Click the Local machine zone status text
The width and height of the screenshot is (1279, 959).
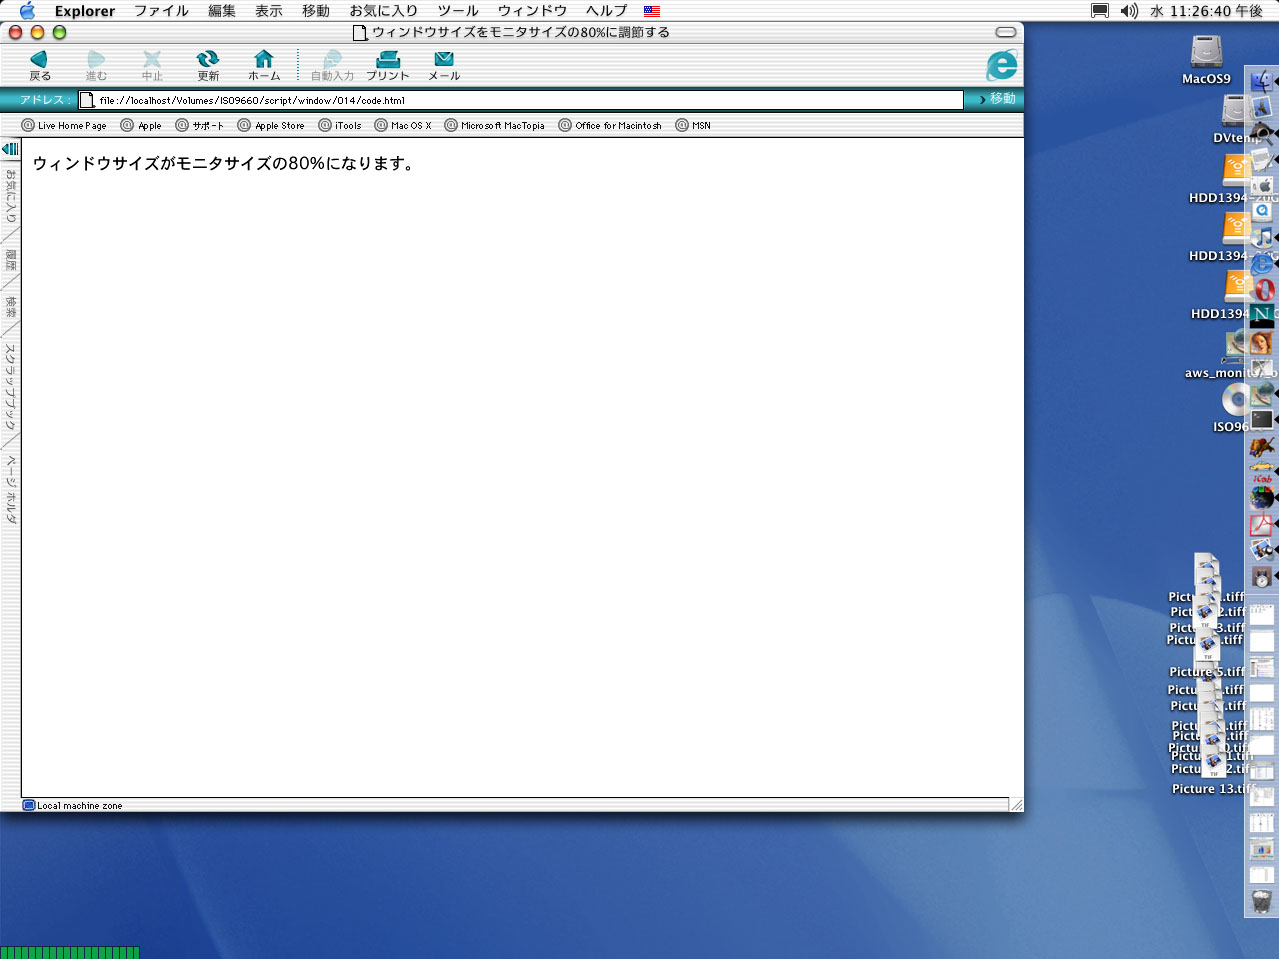[79, 805]
